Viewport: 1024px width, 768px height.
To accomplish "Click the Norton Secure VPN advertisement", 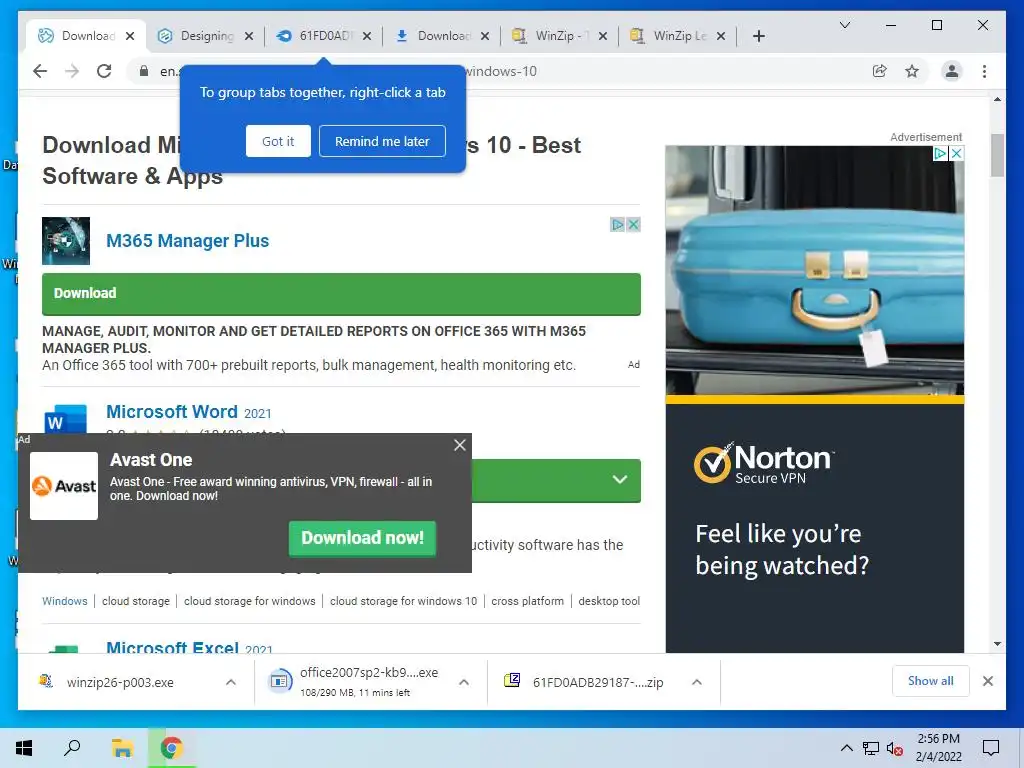I will [814, 399].
